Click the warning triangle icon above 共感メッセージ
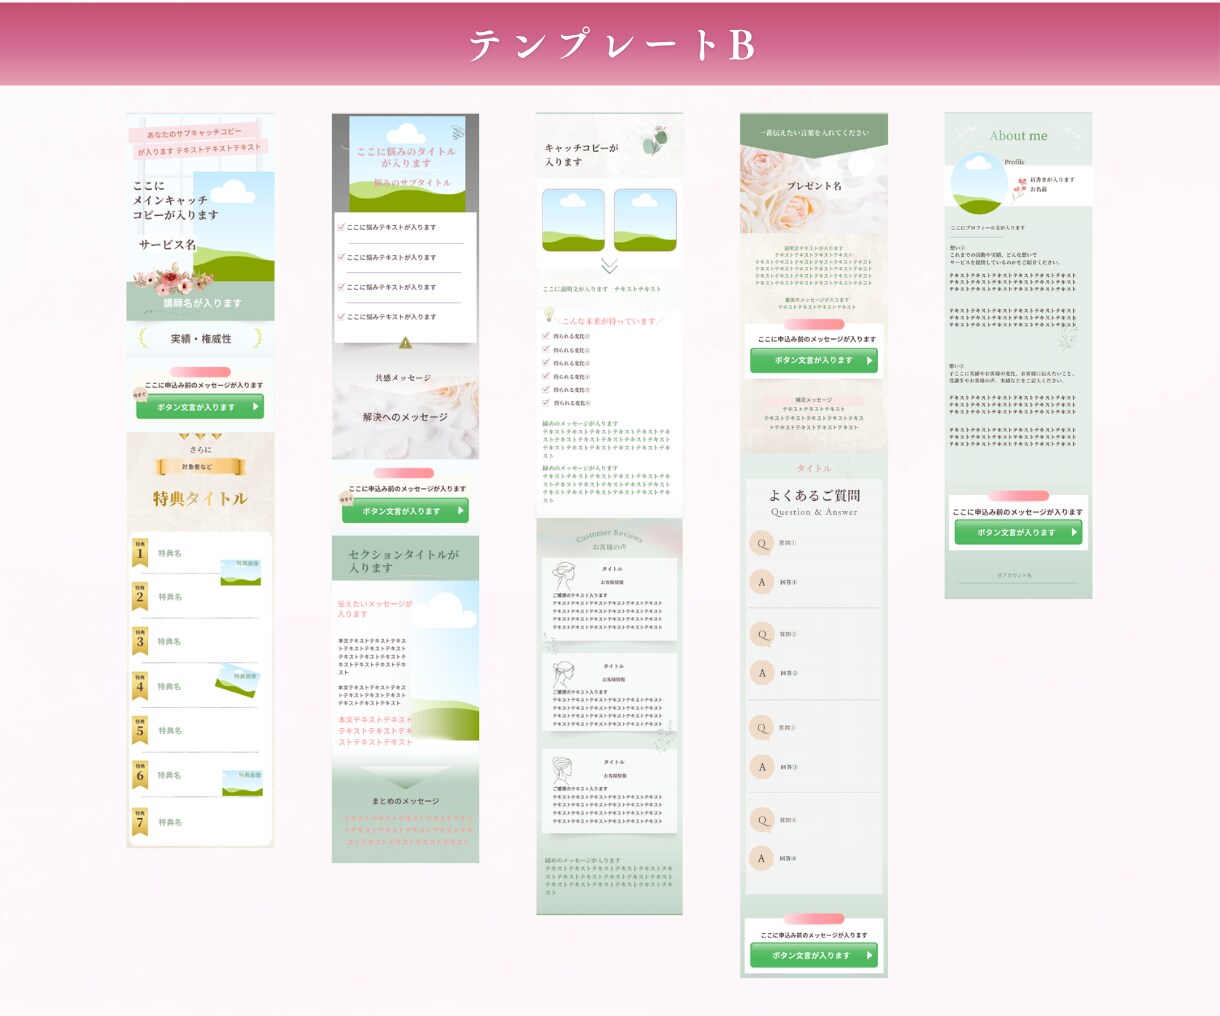Viewport: 1220px width, 1016px height. pos(405,343)
